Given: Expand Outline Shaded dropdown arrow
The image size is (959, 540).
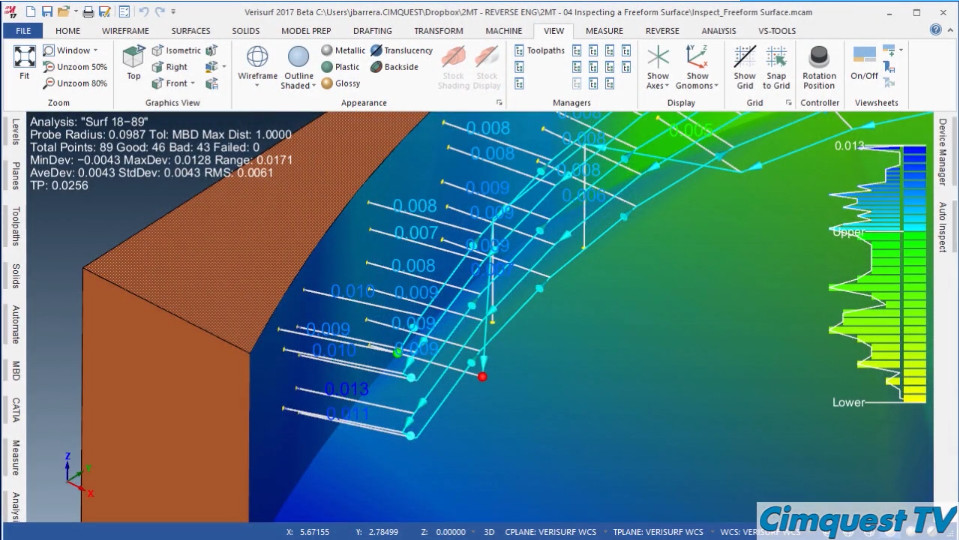Looking at the screenshot, I should 314,86.
